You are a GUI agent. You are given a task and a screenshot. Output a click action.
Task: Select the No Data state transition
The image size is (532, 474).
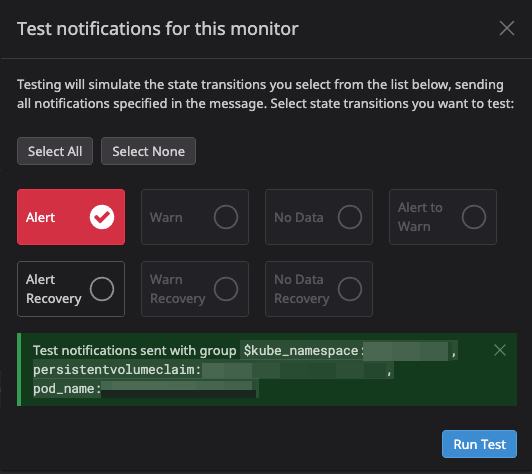click(x=319, y=217)
